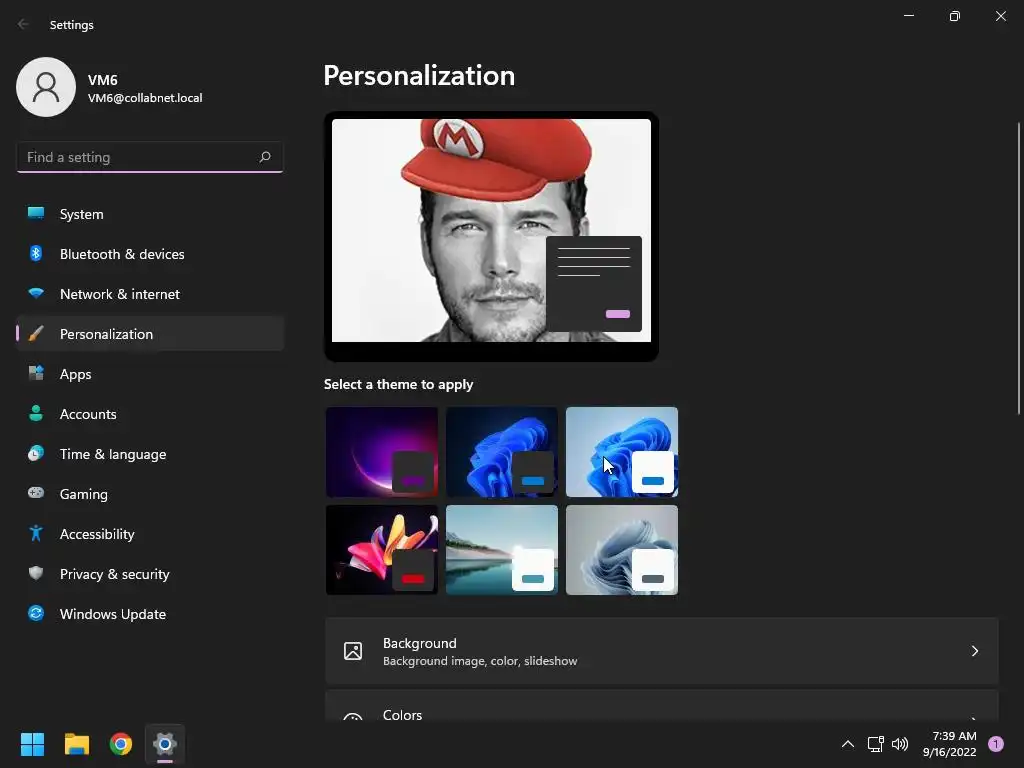Click the search magnifier icon
Screen dimensions: 1024x768
(264, 157)
